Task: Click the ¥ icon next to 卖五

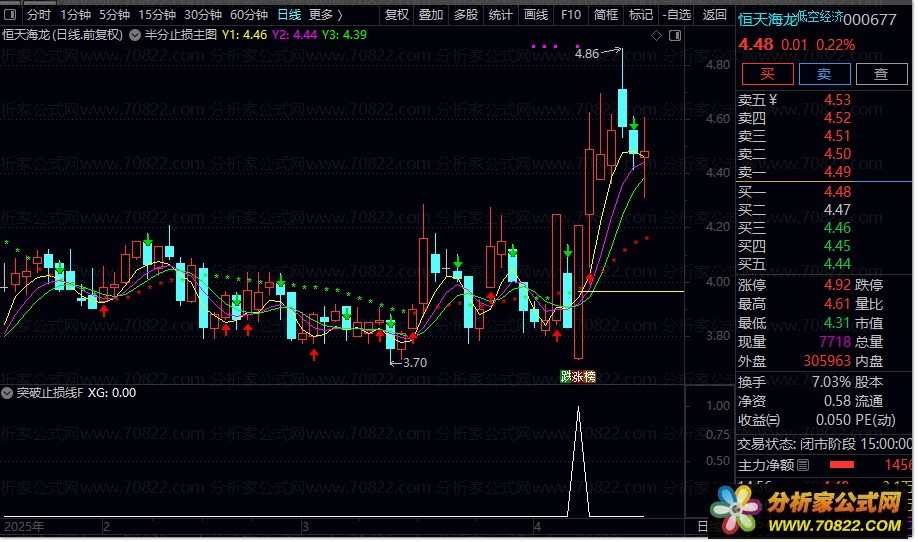Action: [773, 100]
